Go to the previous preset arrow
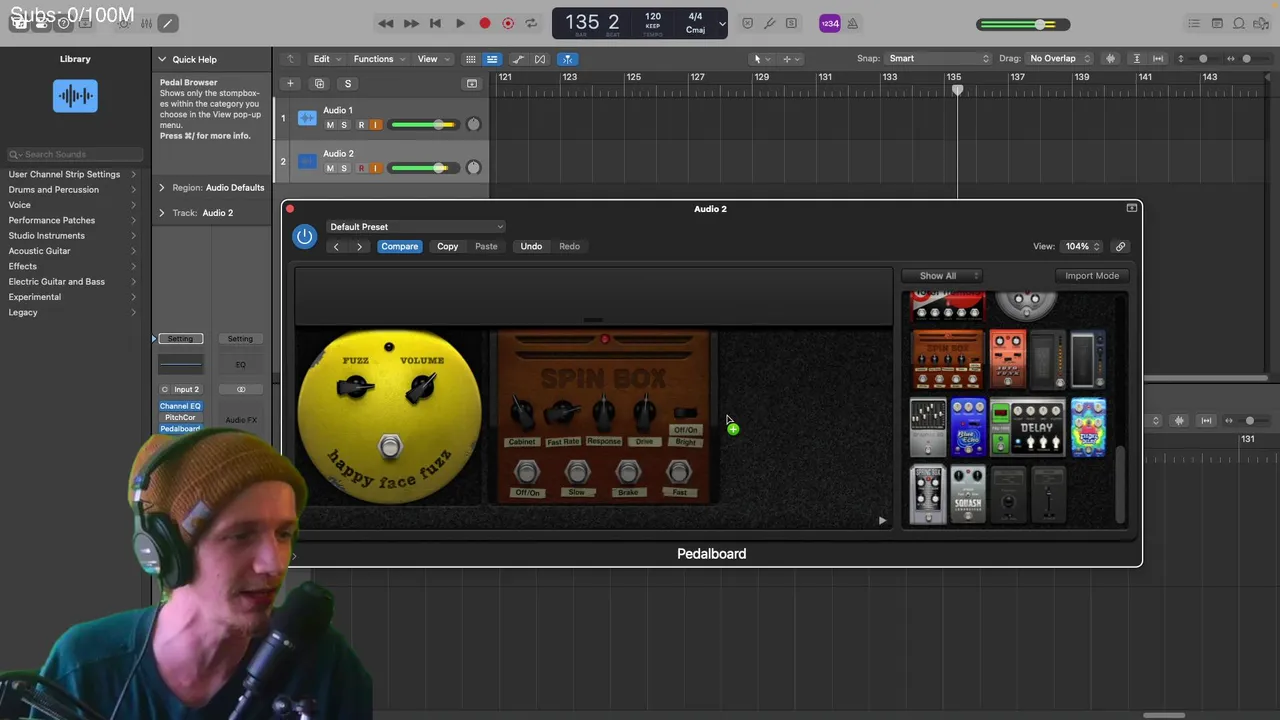 tap(336, 246)
